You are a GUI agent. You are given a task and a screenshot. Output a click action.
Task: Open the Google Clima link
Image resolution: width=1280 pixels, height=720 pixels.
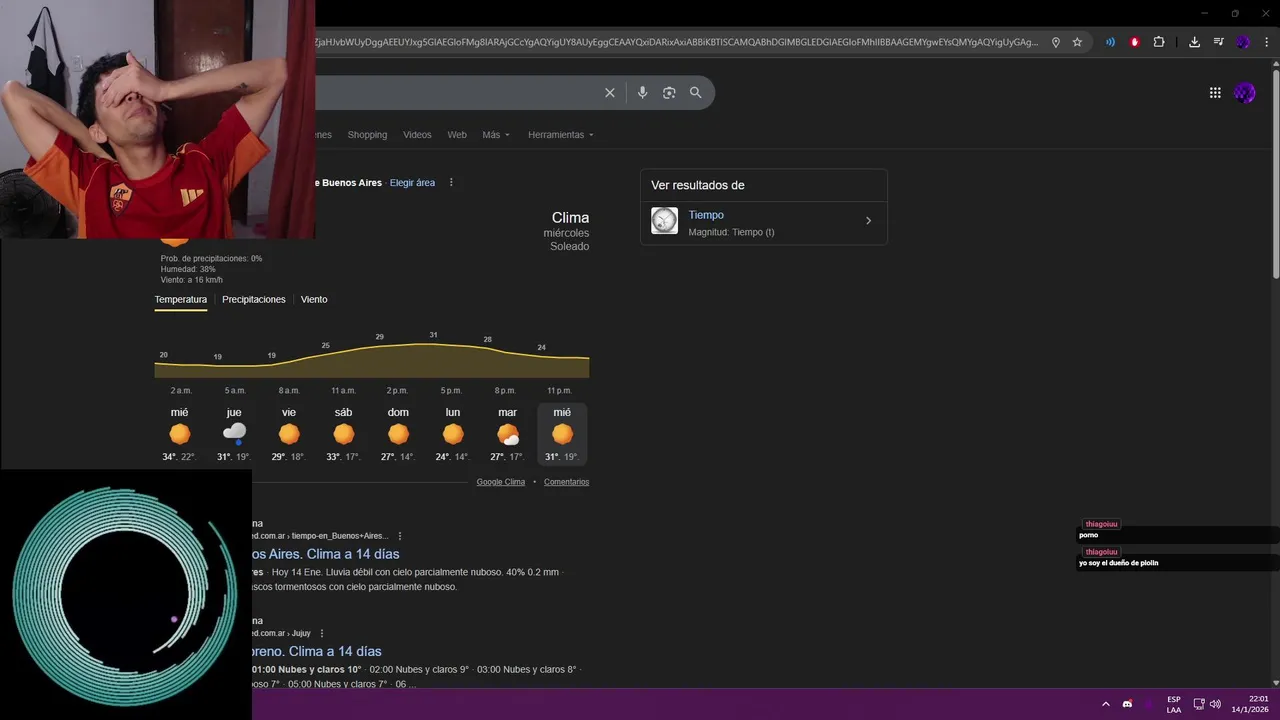tap(501, 482)
